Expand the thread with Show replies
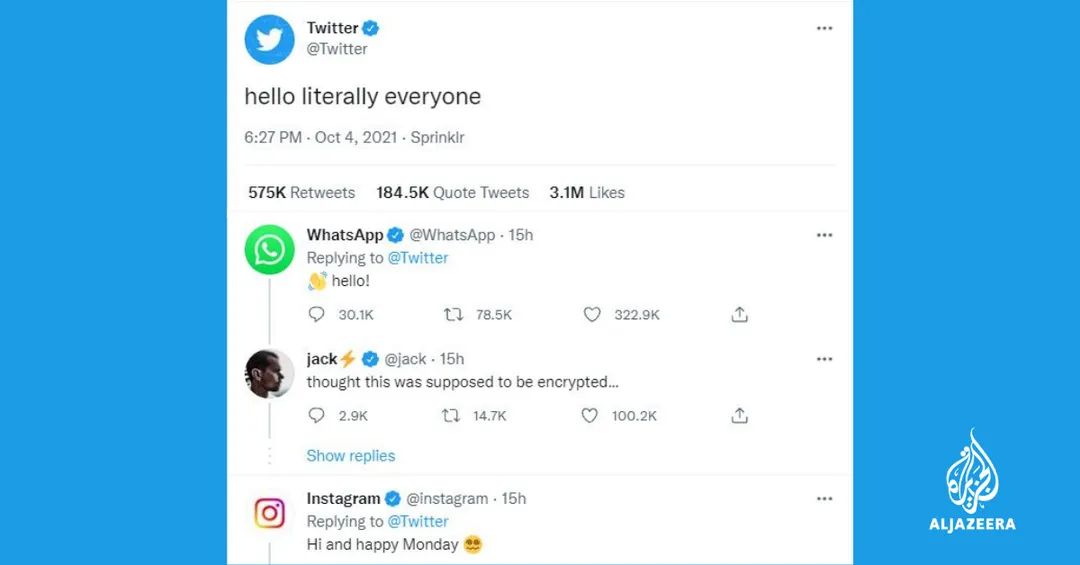This screenshot has width=1080, height=565. (351, 455)
